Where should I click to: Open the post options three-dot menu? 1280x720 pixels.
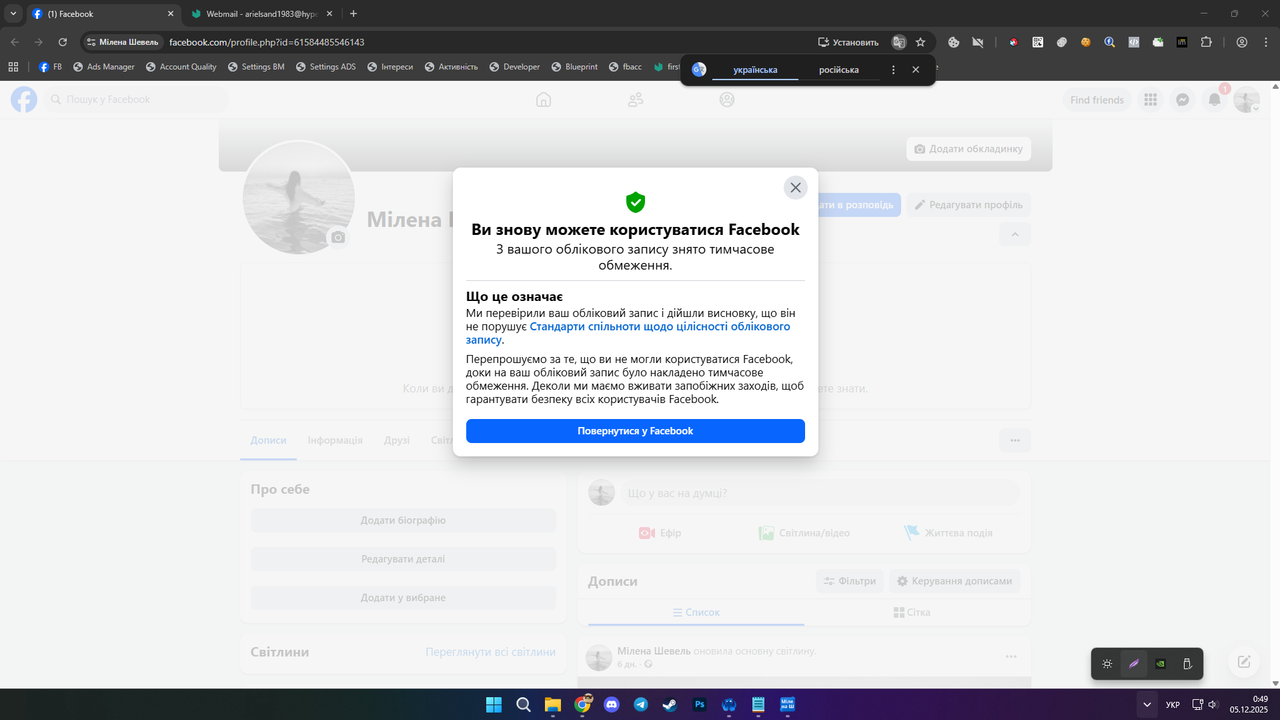pyautogui.click(x=1010, y=657)
